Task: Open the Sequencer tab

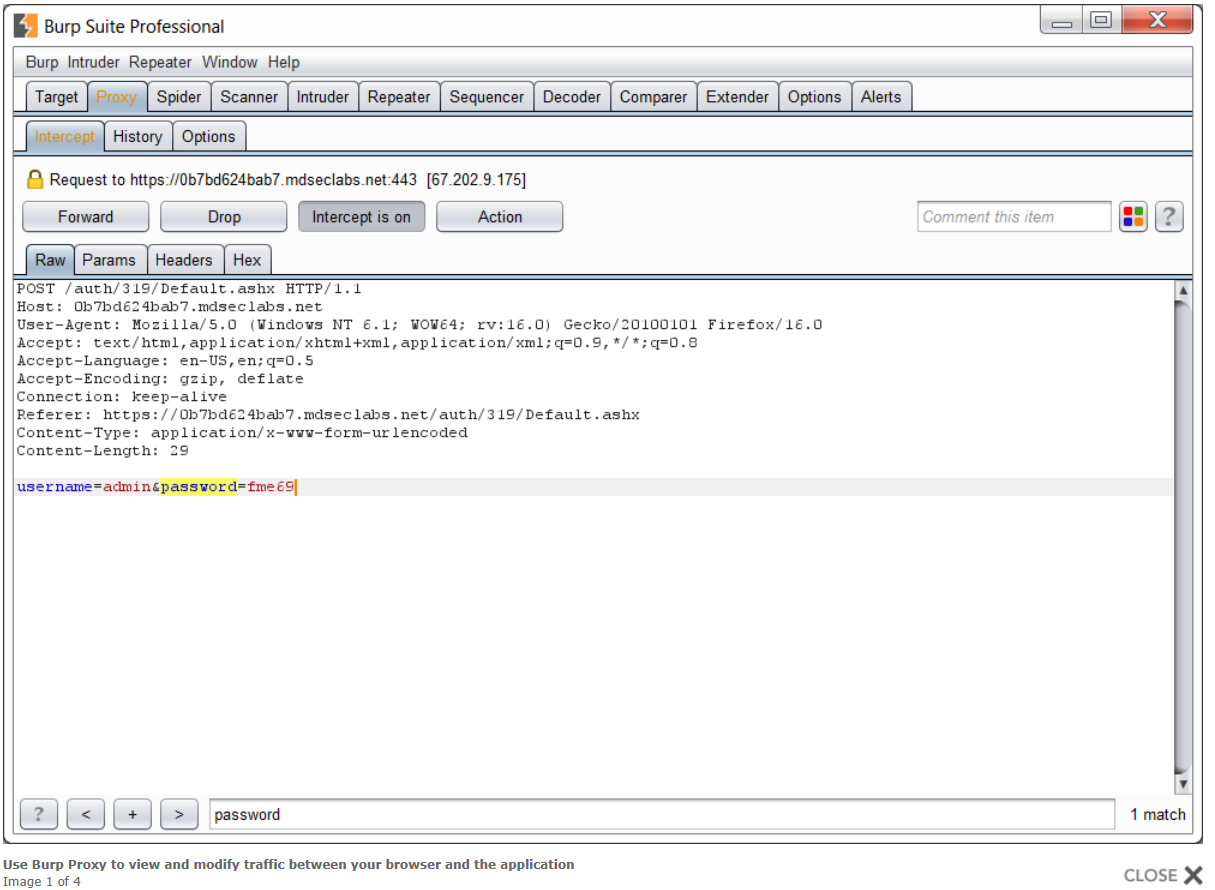Action: point(487,97)
